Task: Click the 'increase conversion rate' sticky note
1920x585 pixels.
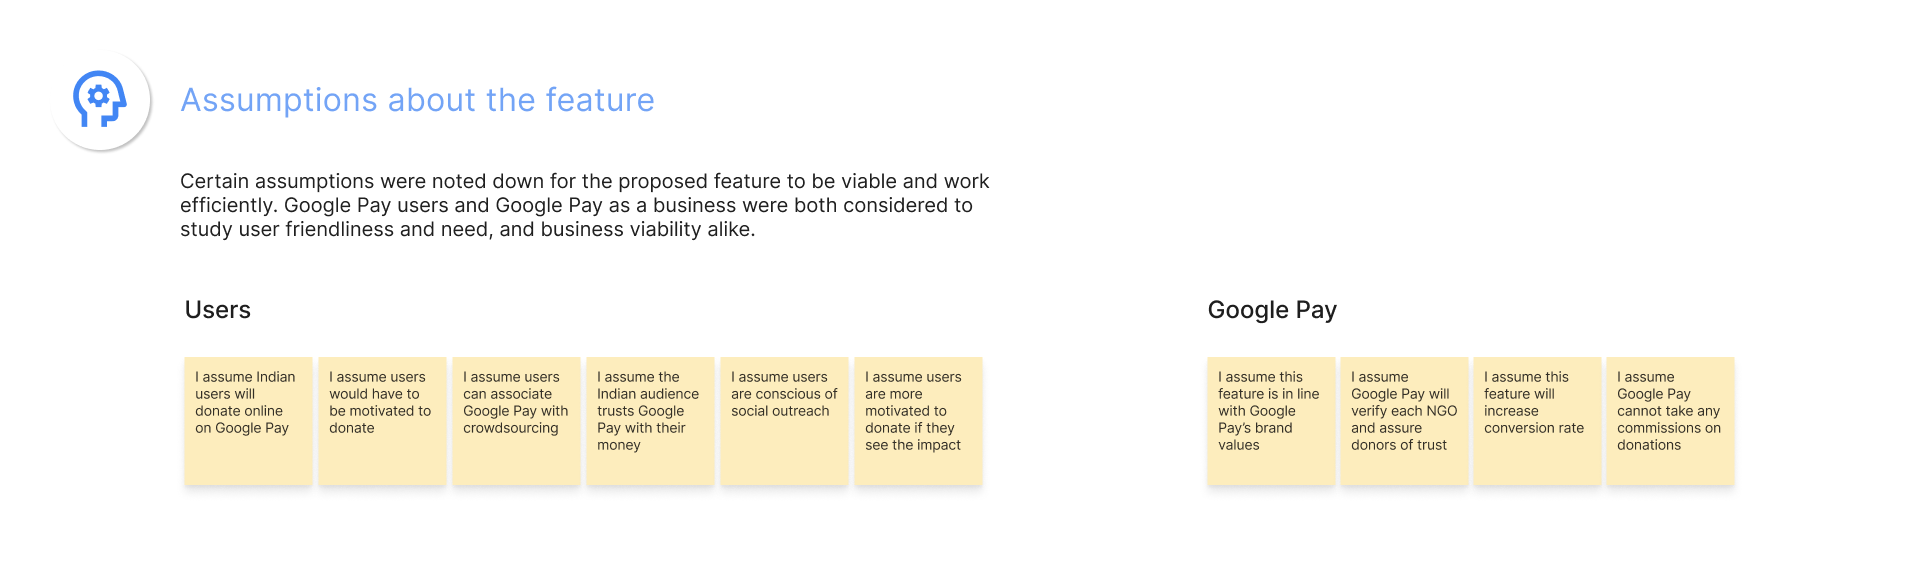Action: (x=1537, y=421)
